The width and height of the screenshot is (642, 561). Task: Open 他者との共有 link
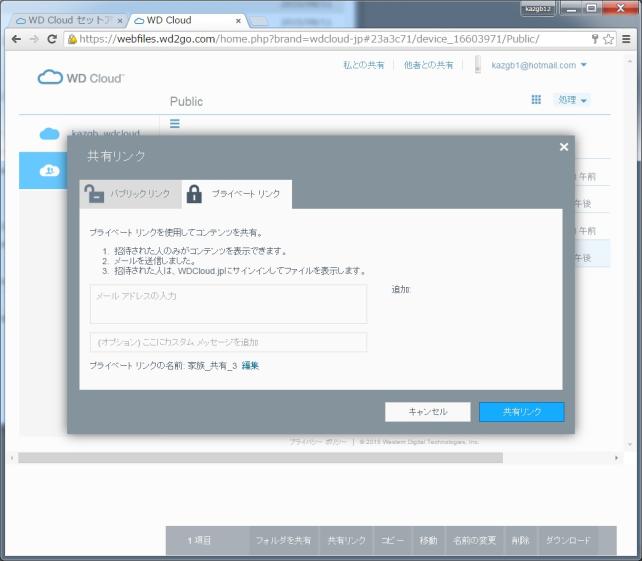(429, 65)
